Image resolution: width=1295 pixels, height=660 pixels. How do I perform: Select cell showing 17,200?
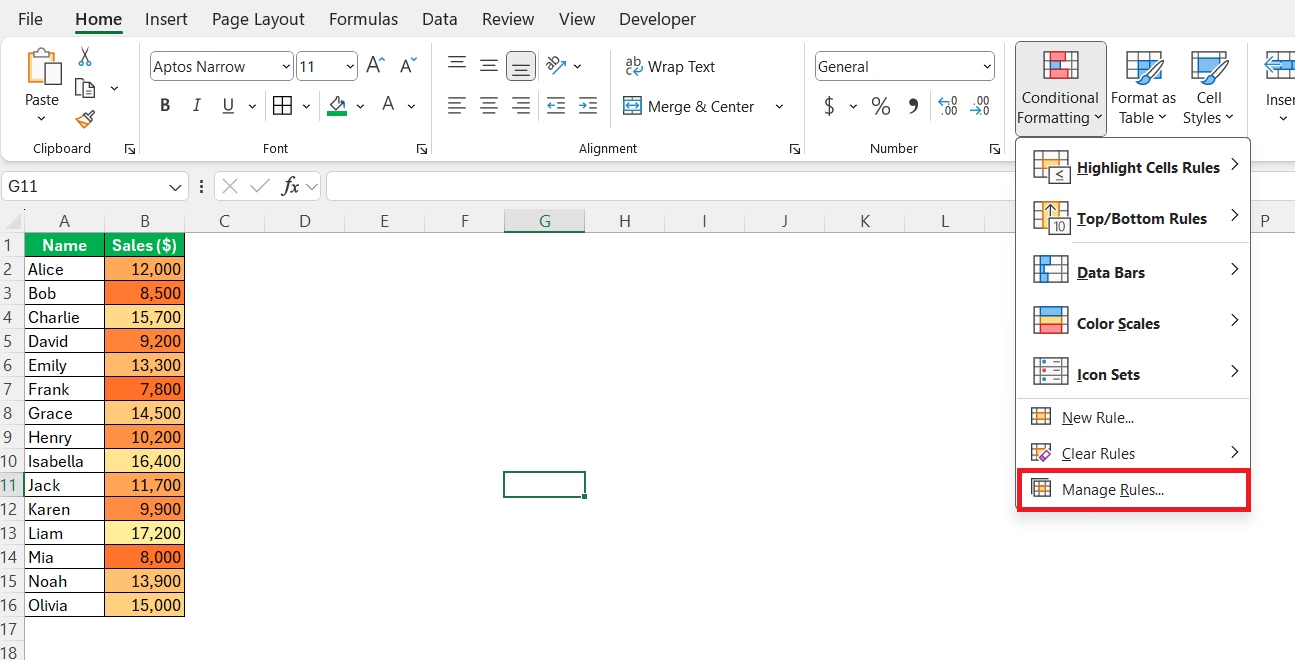click(145, 533)
